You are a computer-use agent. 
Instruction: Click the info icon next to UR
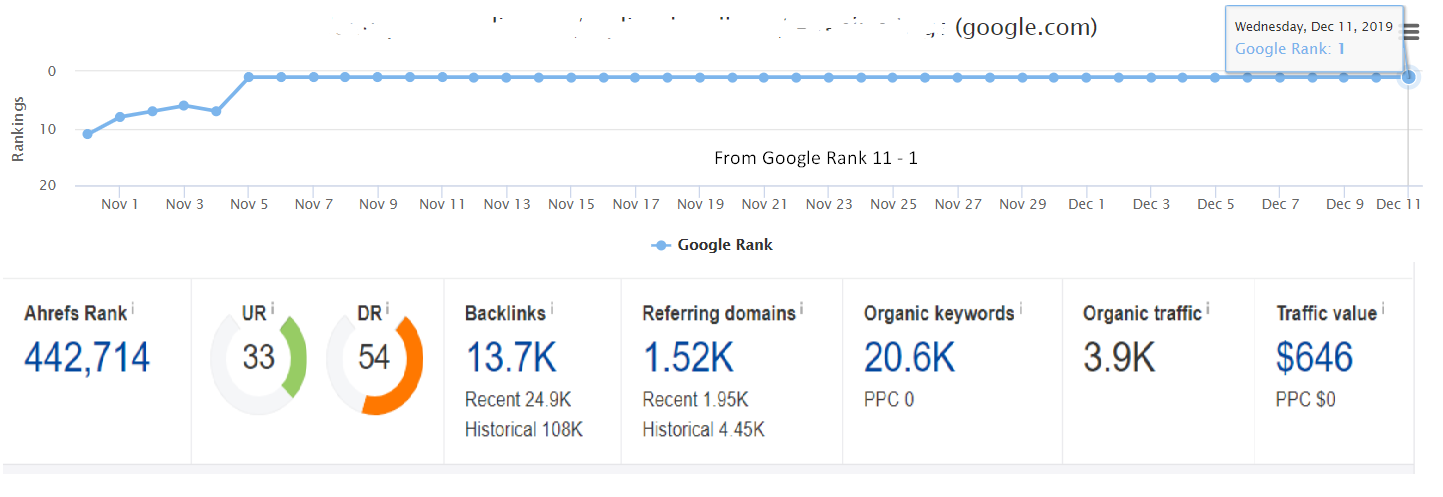(273, 308)
